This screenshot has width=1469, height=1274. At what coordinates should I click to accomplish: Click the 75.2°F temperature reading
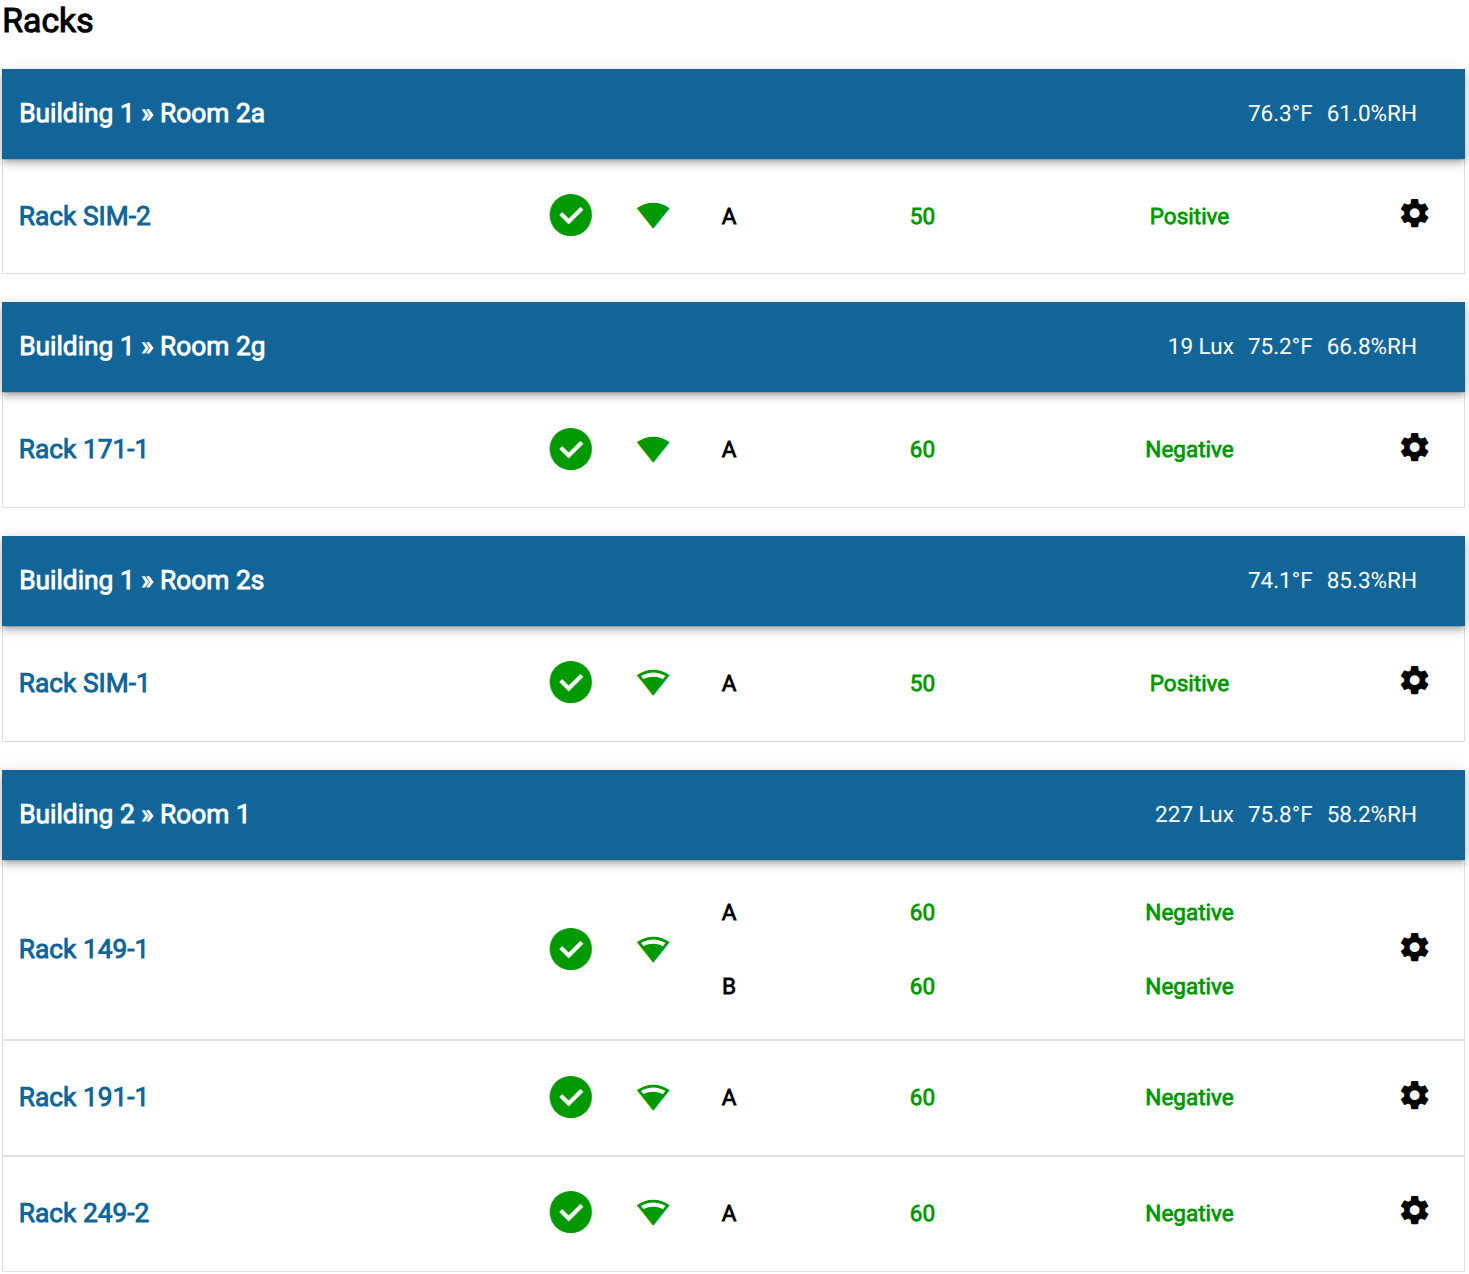[x=1280, y=346]
